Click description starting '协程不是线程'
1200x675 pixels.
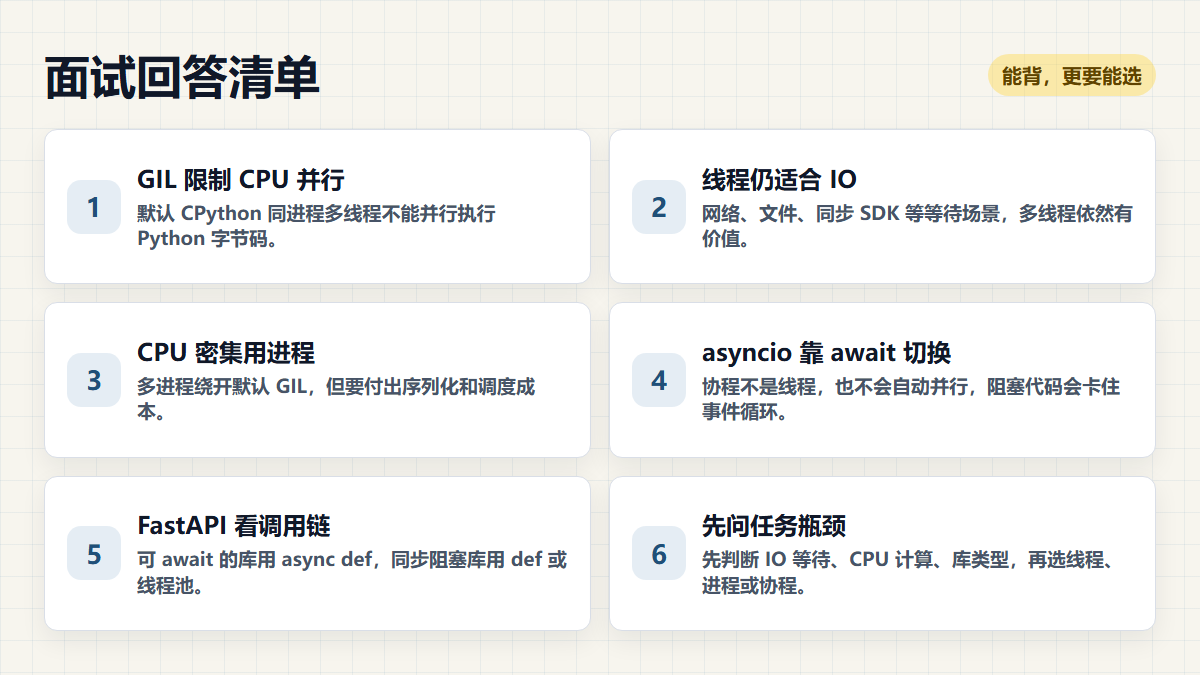tap(911, 399)
